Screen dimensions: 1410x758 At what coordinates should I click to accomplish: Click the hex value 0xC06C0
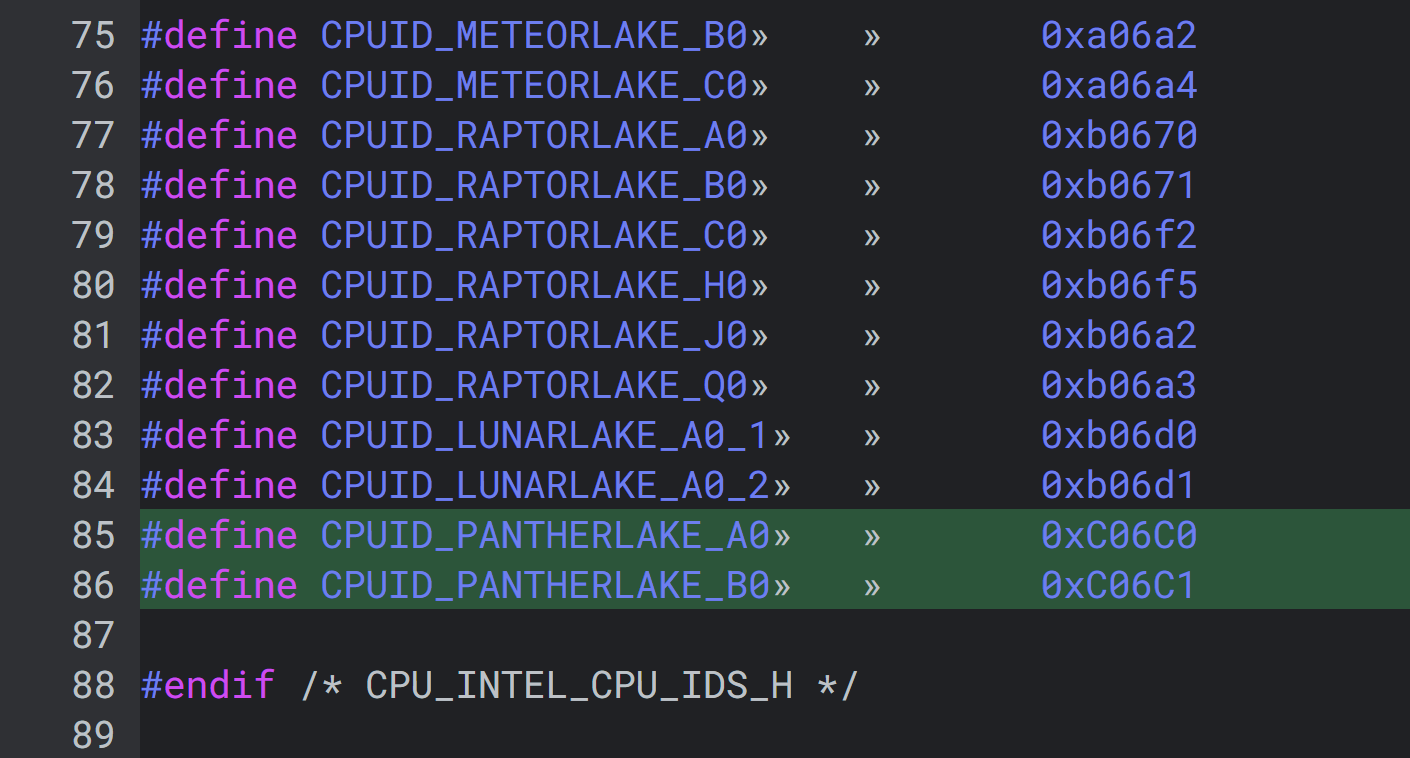coord(1118,536)
